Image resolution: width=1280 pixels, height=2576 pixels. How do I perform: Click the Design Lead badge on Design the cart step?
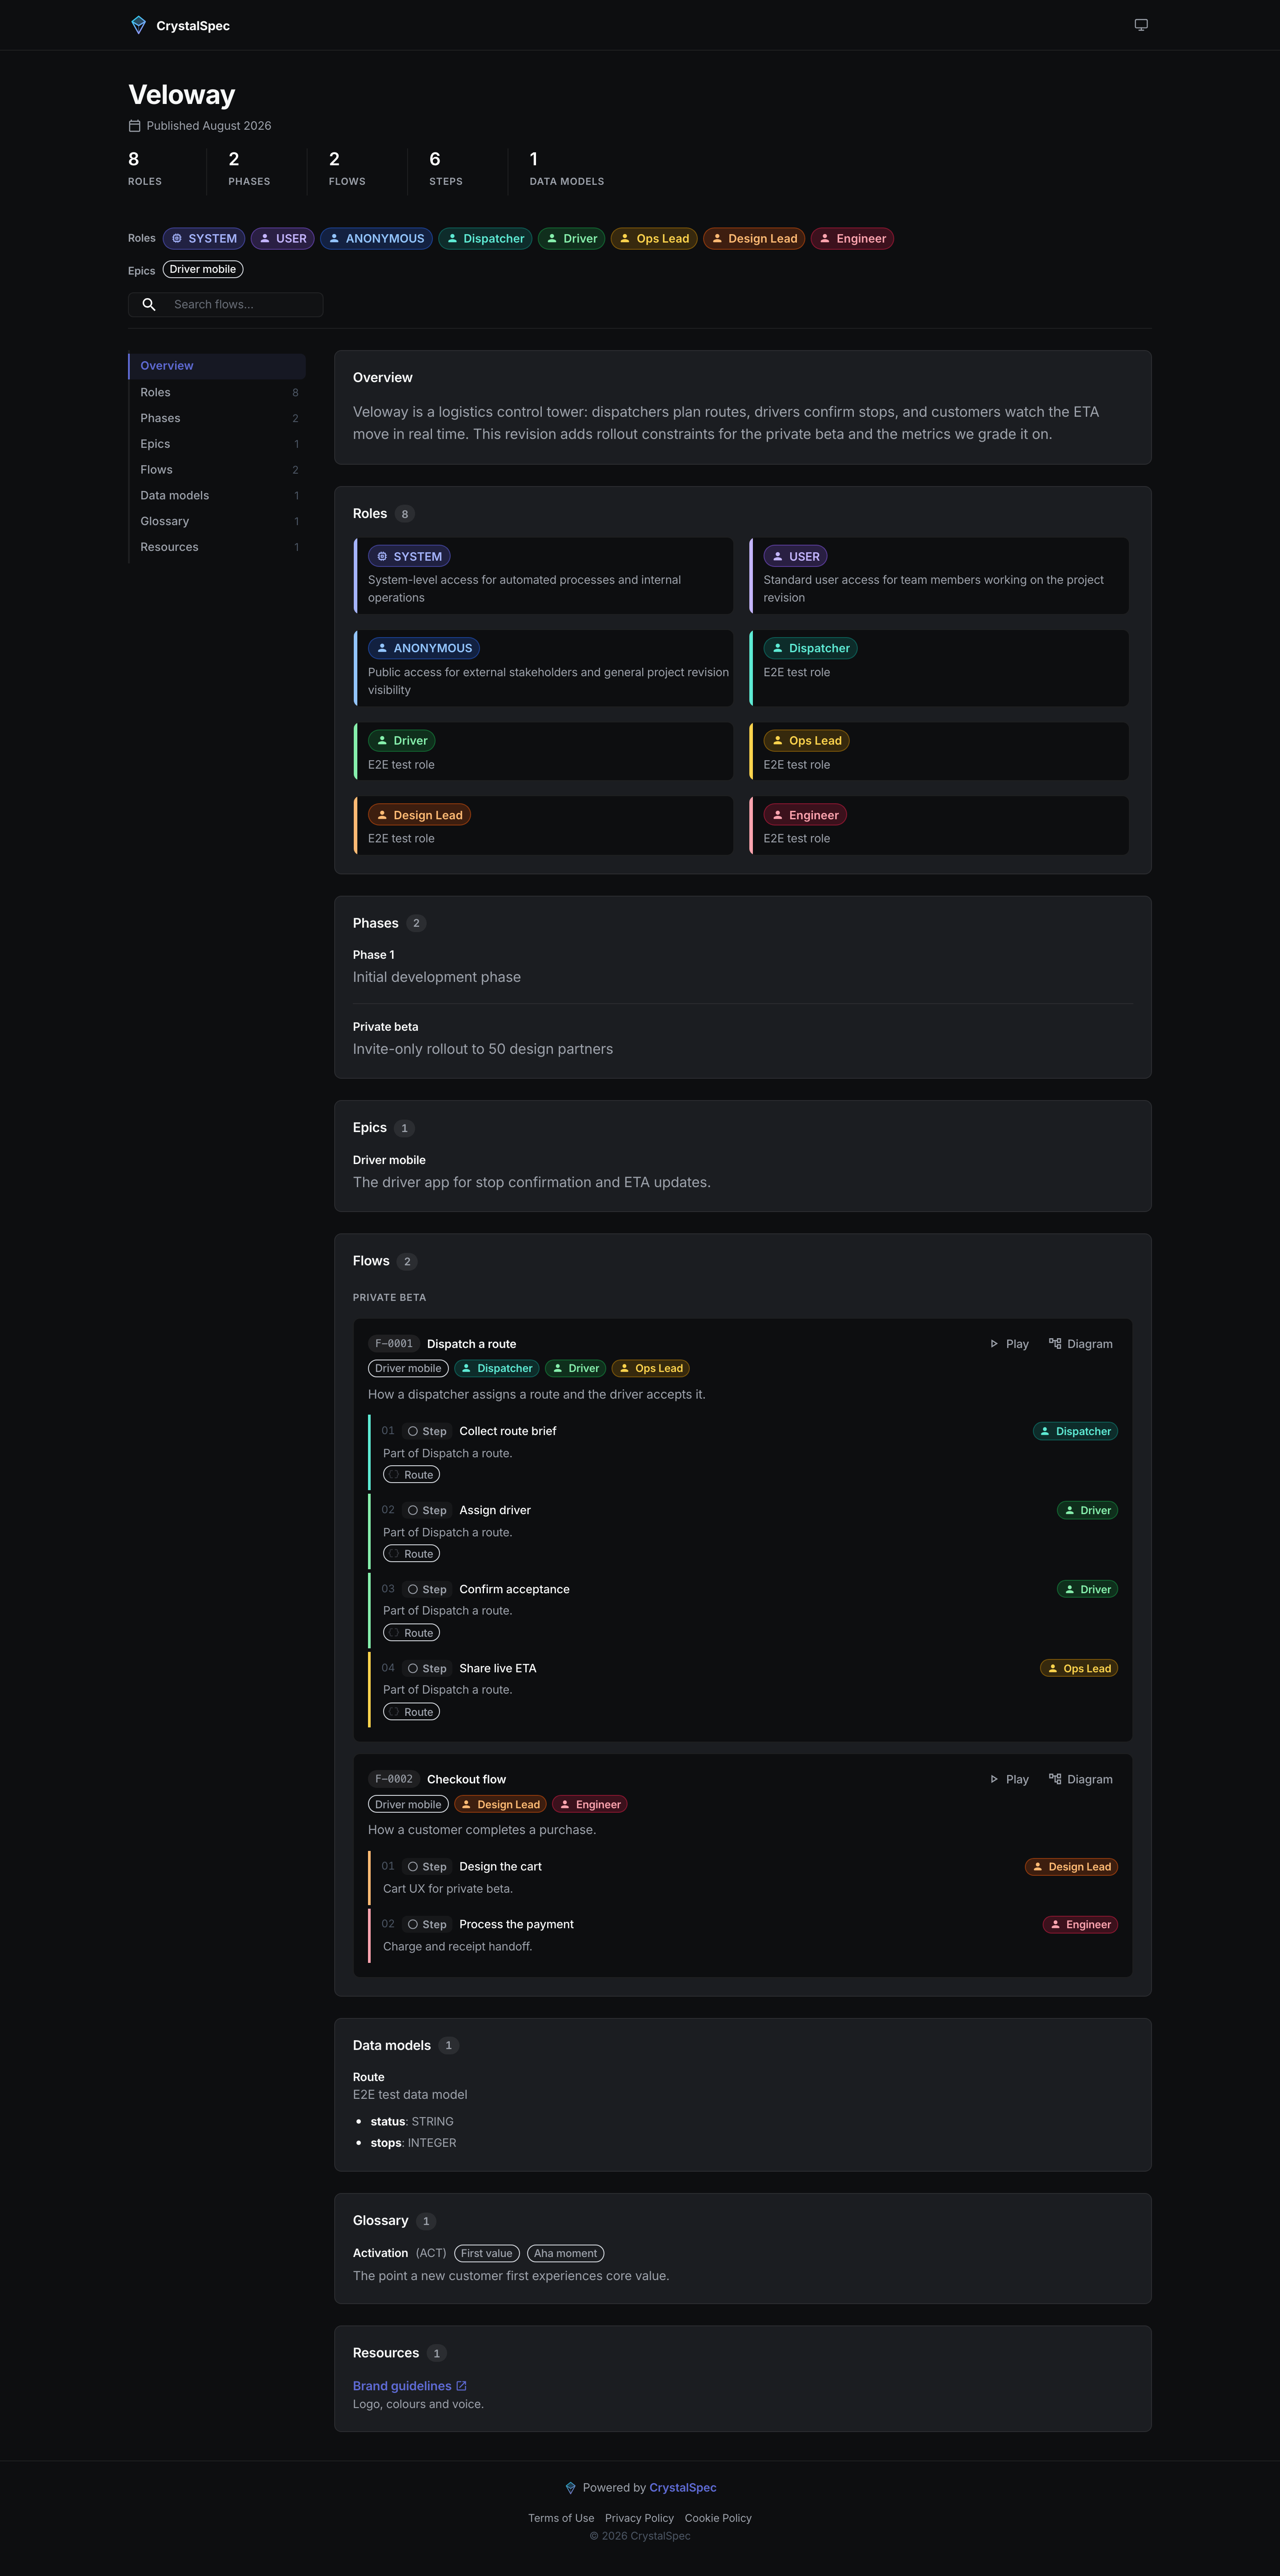1071,1867
